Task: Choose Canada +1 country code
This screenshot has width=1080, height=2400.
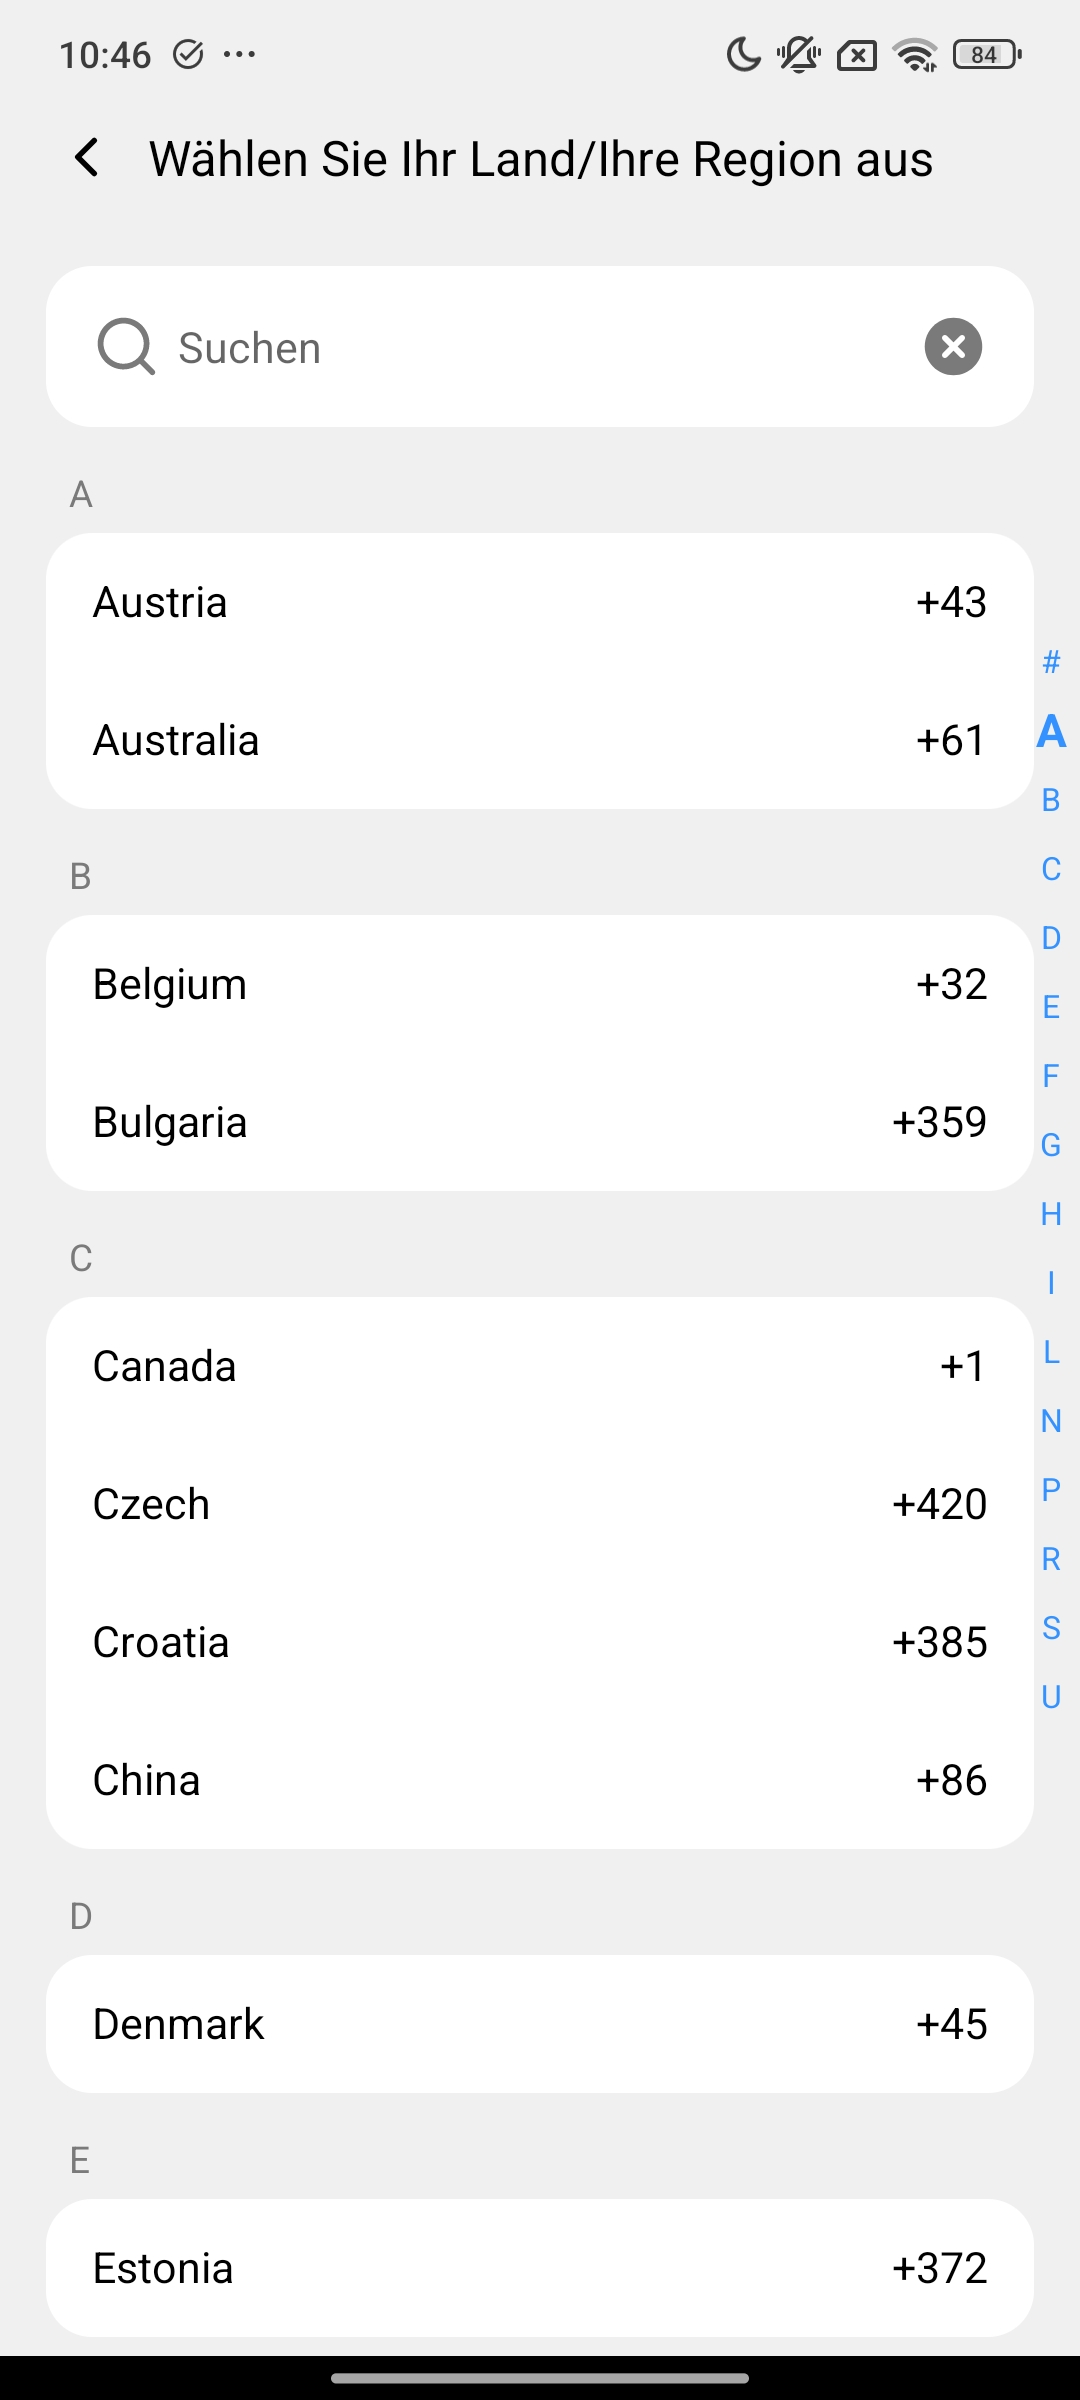Action: point(540,1367)
